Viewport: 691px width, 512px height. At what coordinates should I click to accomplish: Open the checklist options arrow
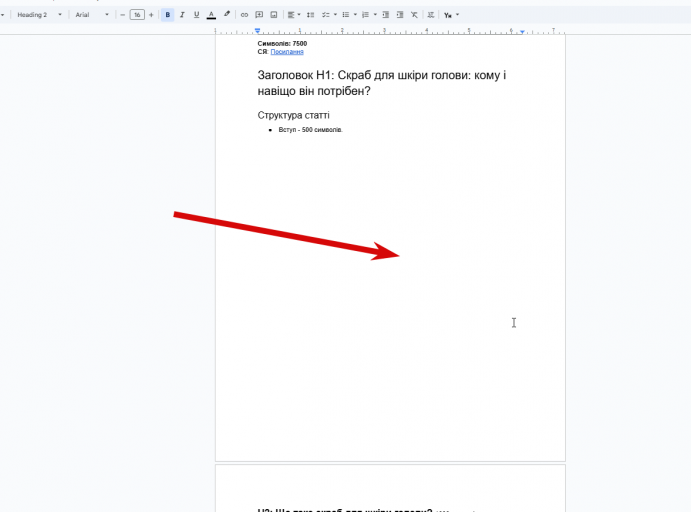pyautogui.click(x=335, y=15)
